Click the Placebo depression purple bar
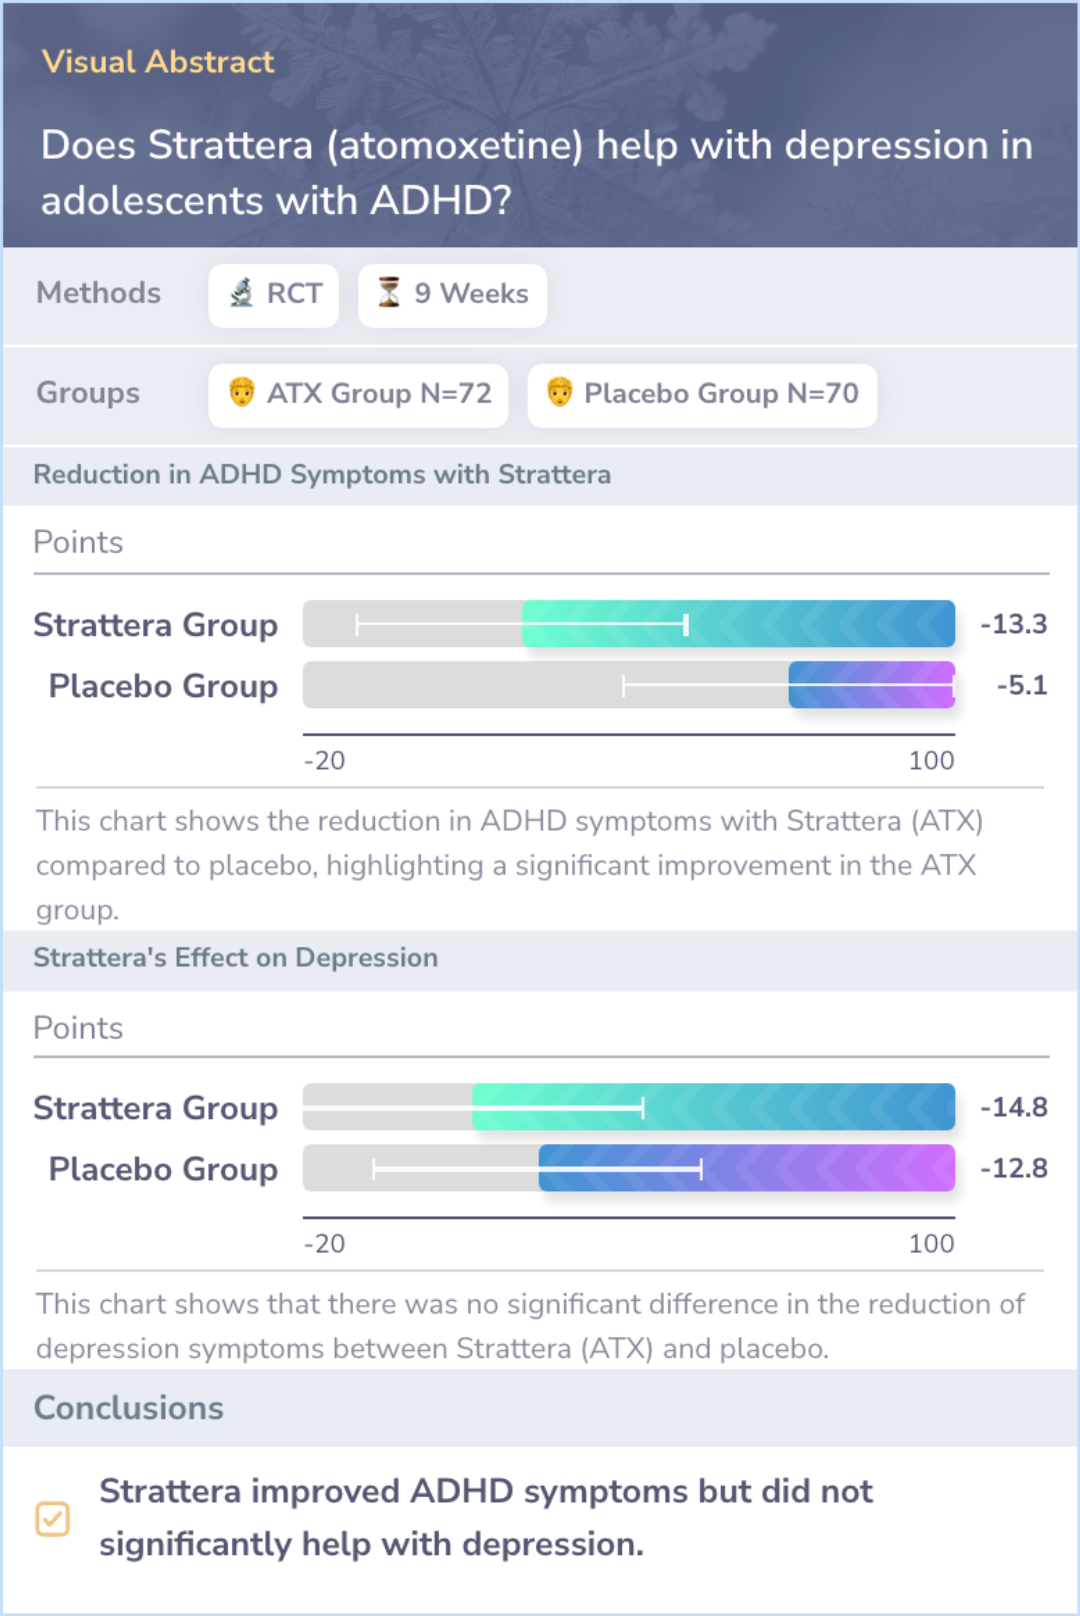The width and height of the screenshot is (1080, 1616). (x=746, y=1168)
